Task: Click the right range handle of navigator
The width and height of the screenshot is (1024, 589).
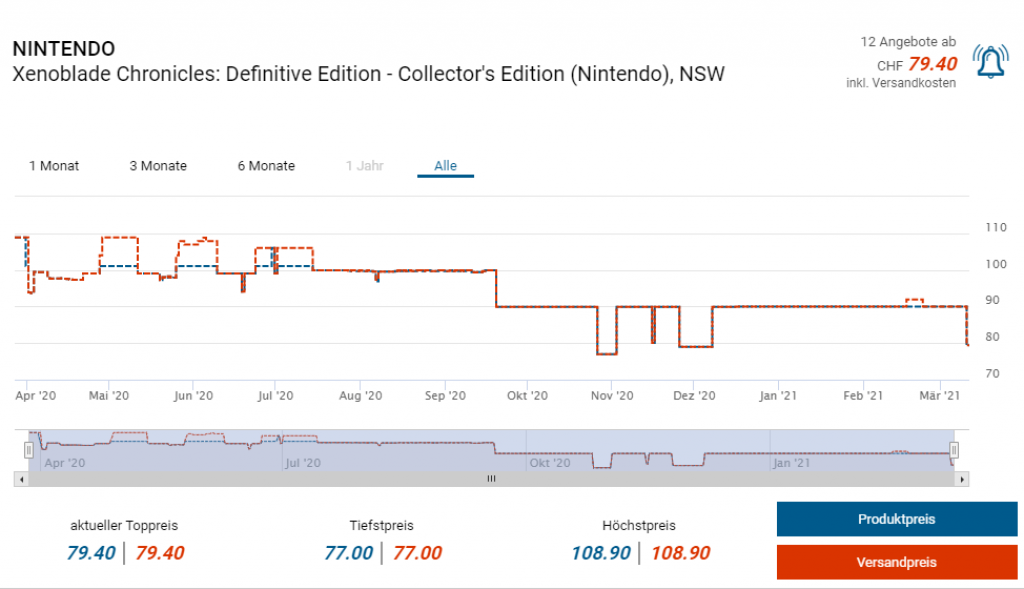Action: [954, 451]
